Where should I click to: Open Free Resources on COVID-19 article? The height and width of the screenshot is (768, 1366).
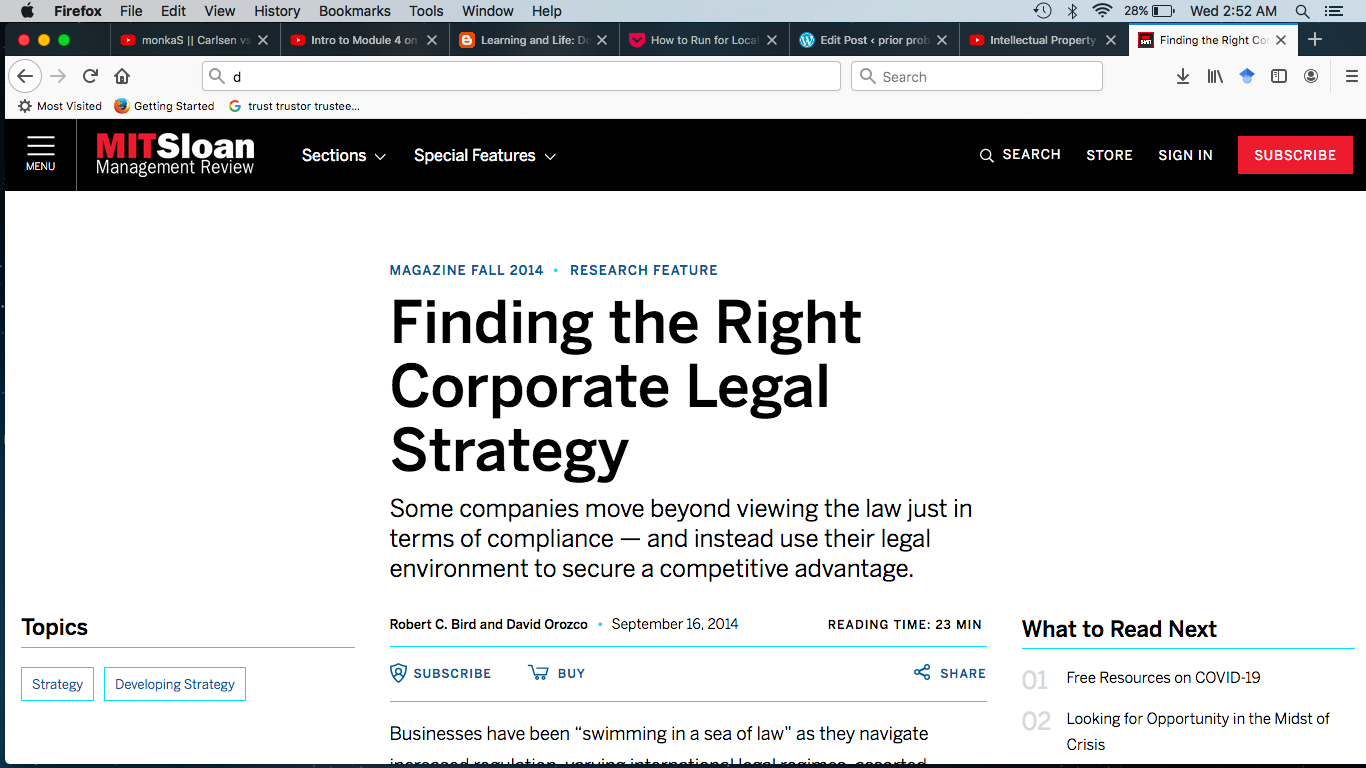click(x=1163, y=678)
